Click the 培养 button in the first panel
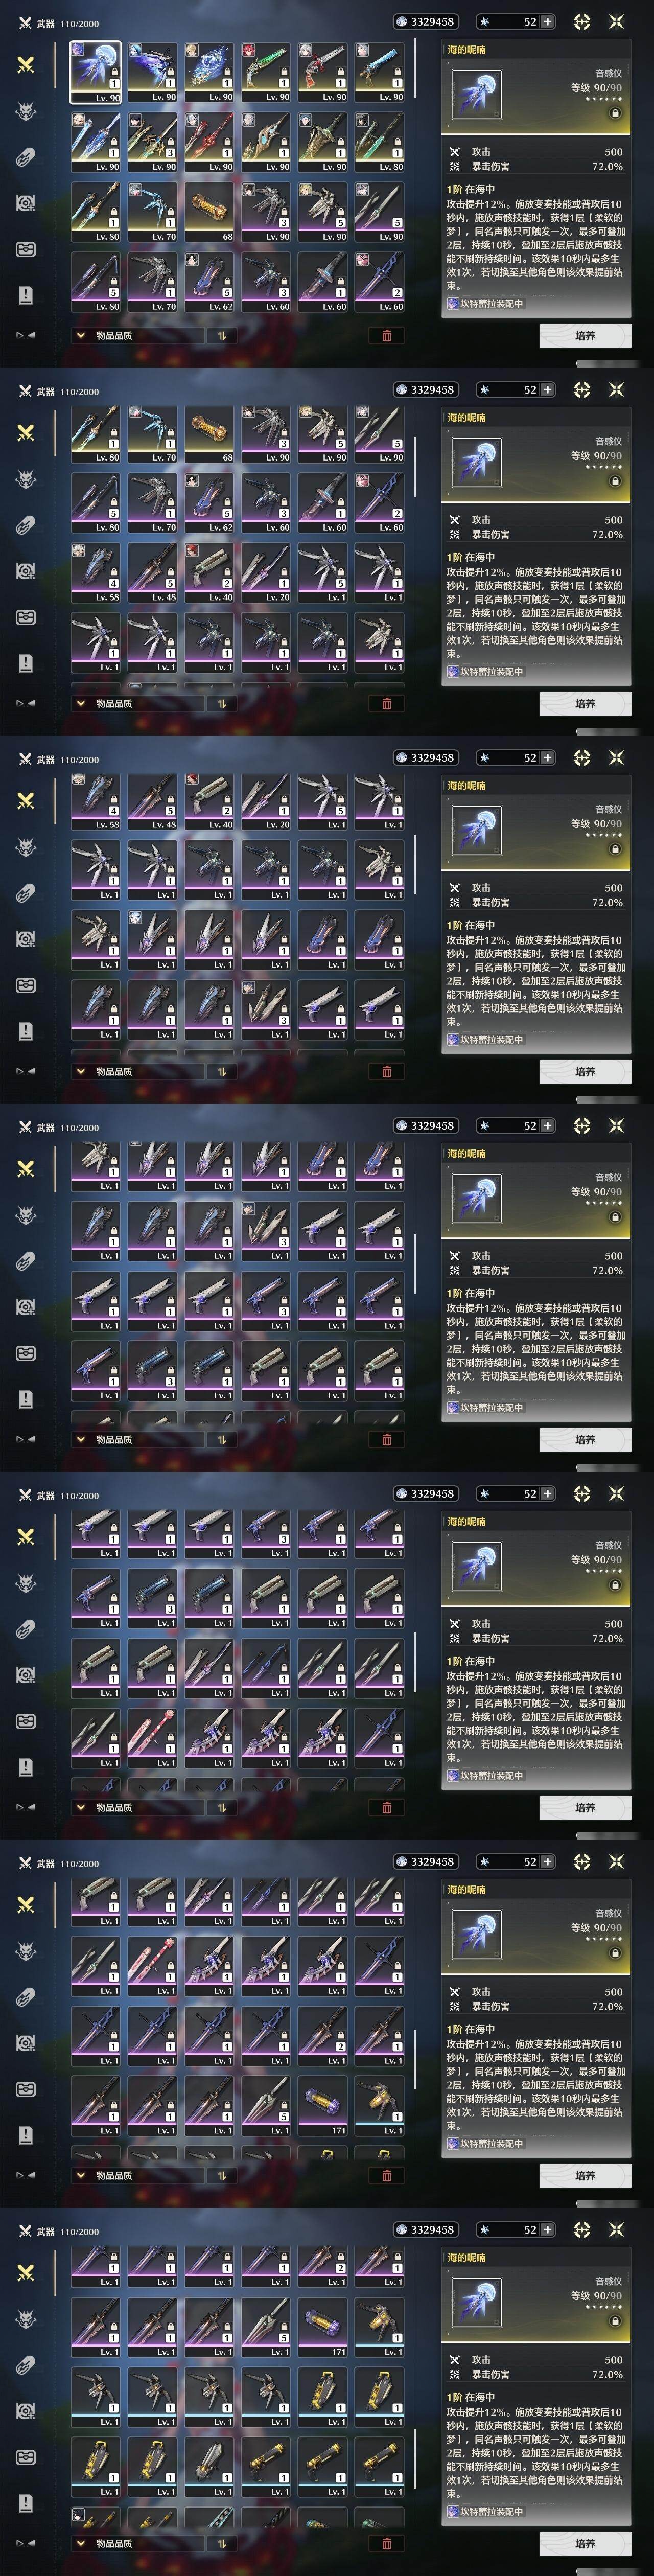This screenshot has height=2576, width=654. 585,335
